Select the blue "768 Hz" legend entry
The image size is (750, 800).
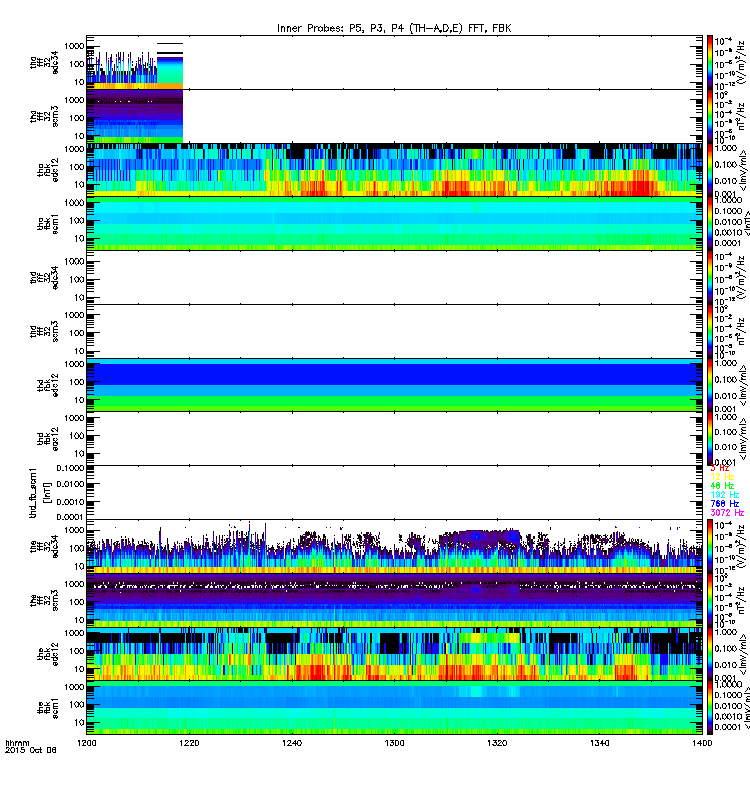coord(724,504)
